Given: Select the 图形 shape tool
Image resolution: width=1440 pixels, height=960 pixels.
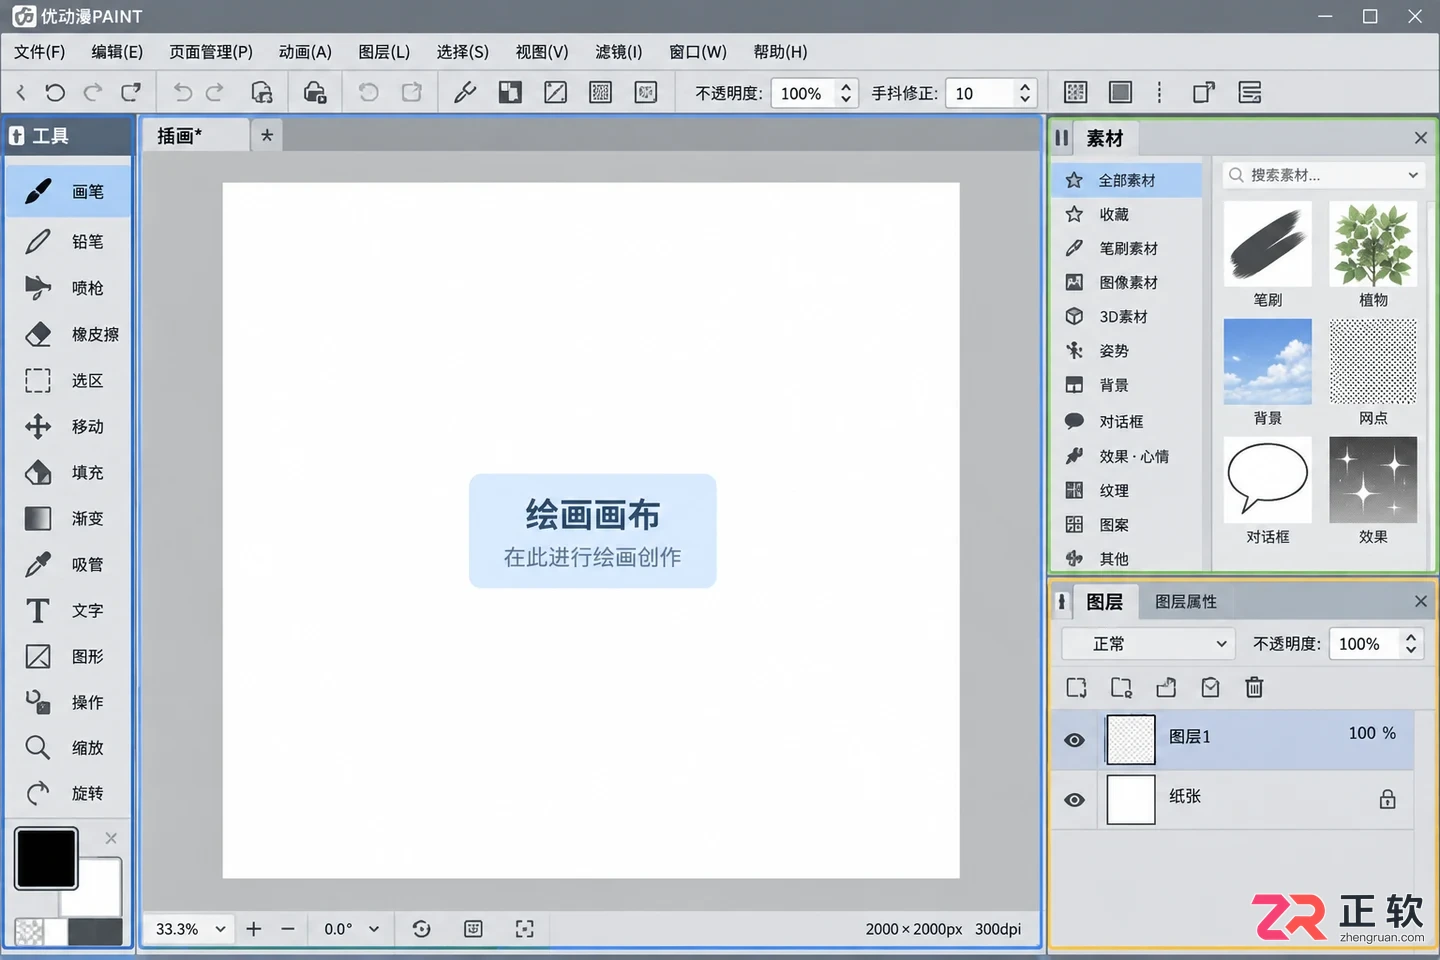Looking at the screenshot, I should [68, 656].
